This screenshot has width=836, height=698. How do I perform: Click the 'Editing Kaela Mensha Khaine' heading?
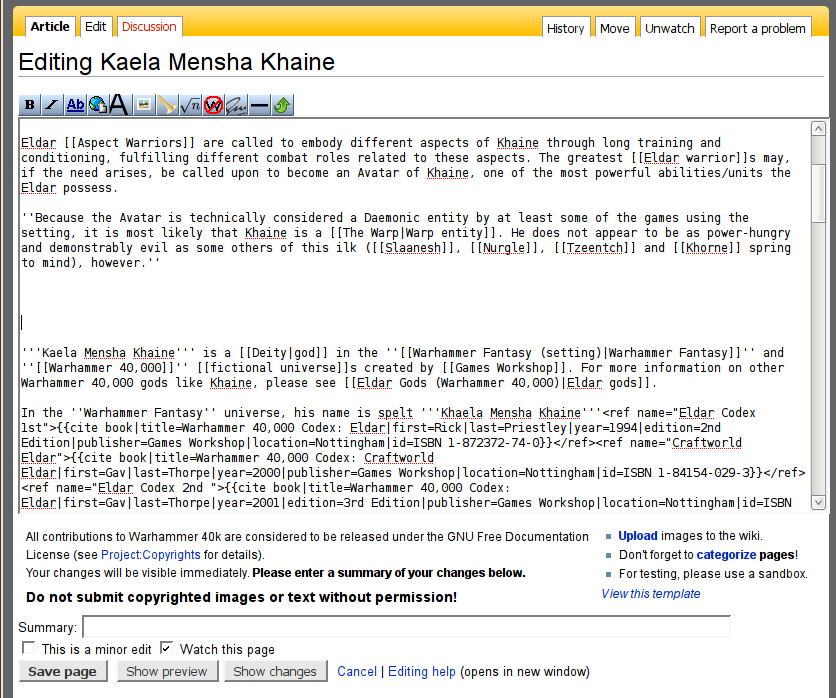point(176,62)
